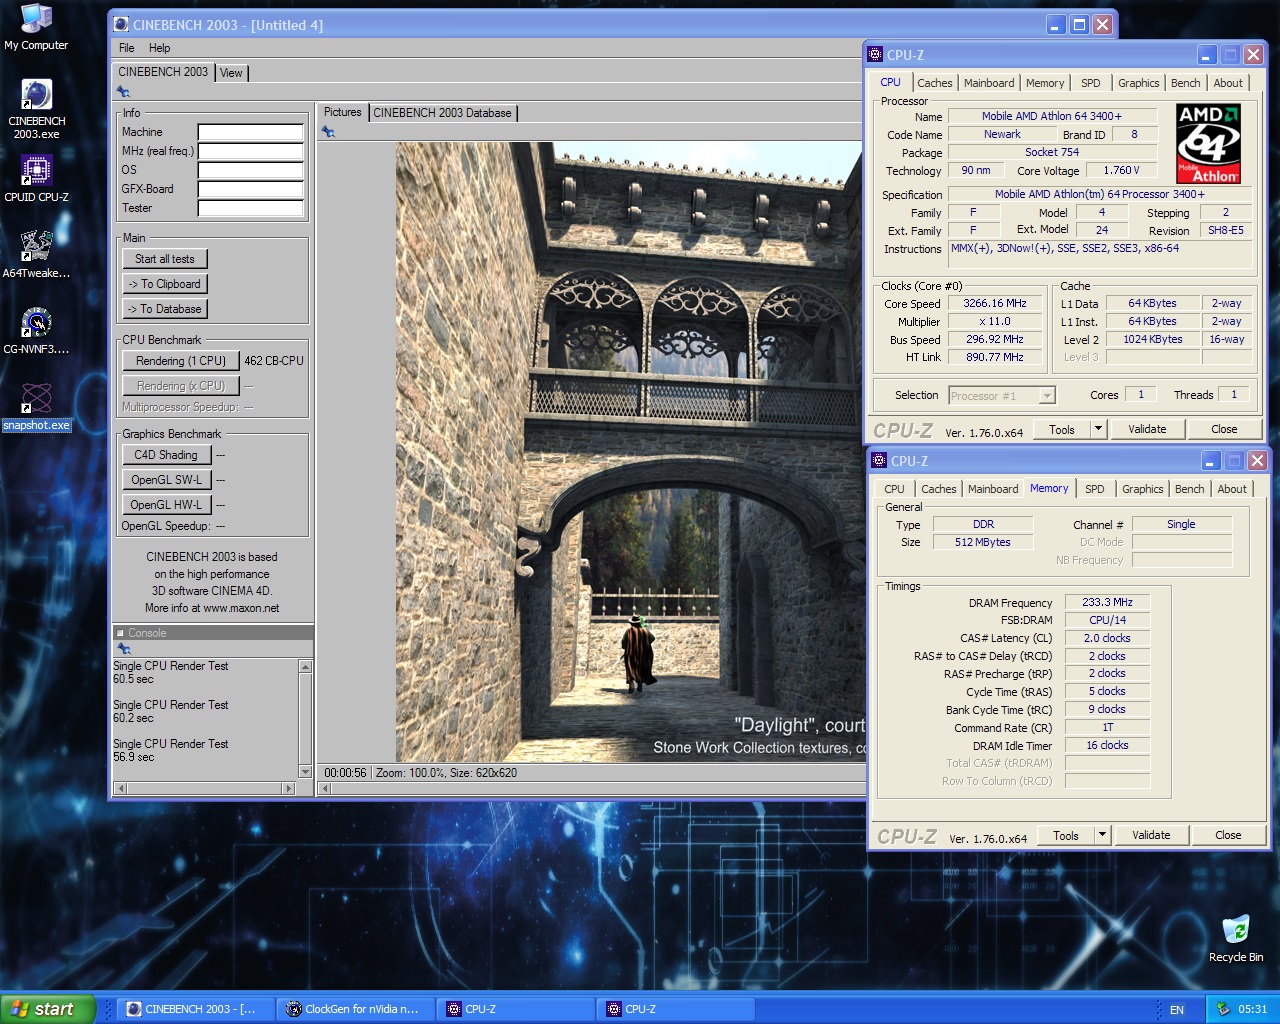Screen dimensions: 1280x1024
Task: Click the GFX-Board input field
Action: point(250,189)
